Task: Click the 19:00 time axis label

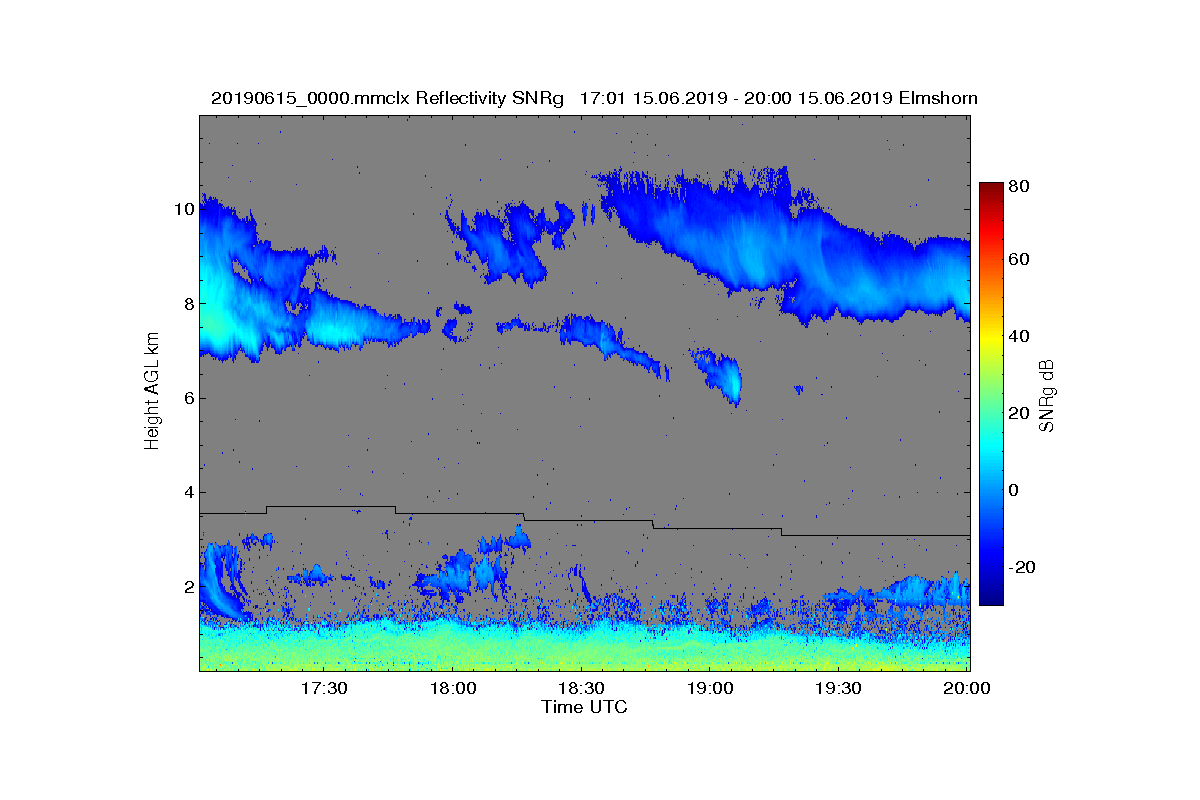Action: click(709, 688)
